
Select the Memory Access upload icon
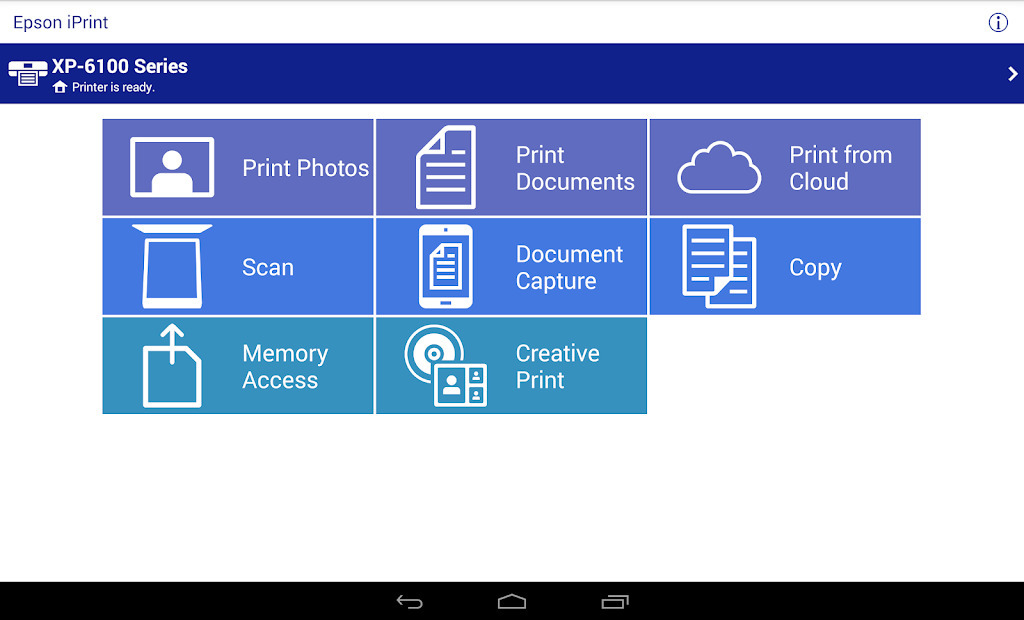172,365
